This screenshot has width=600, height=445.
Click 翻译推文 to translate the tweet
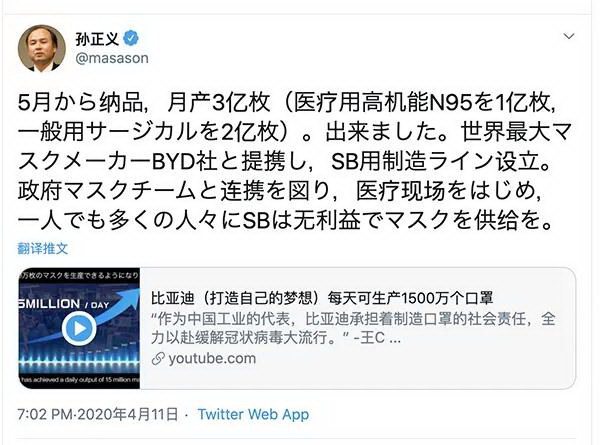point(42,249)
